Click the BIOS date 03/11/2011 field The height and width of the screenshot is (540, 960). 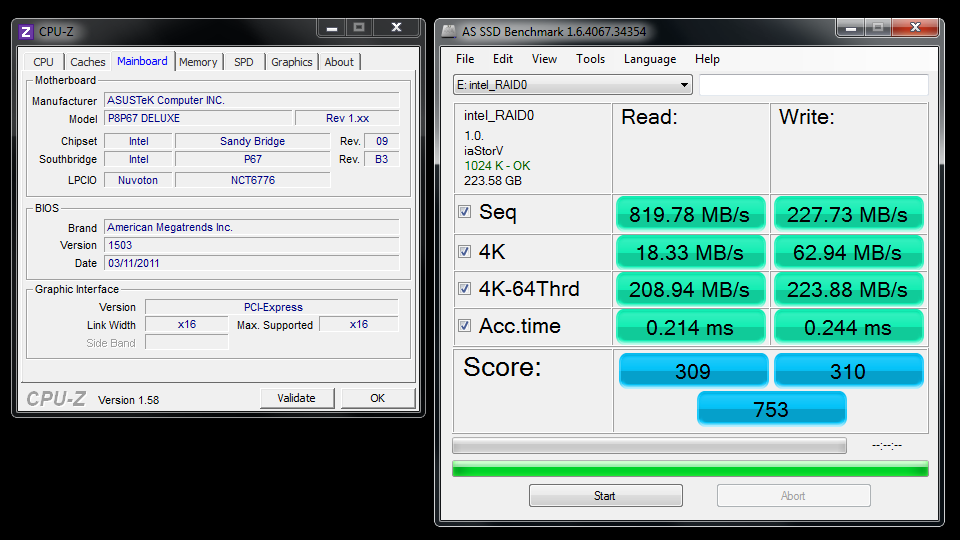[252, 263]
